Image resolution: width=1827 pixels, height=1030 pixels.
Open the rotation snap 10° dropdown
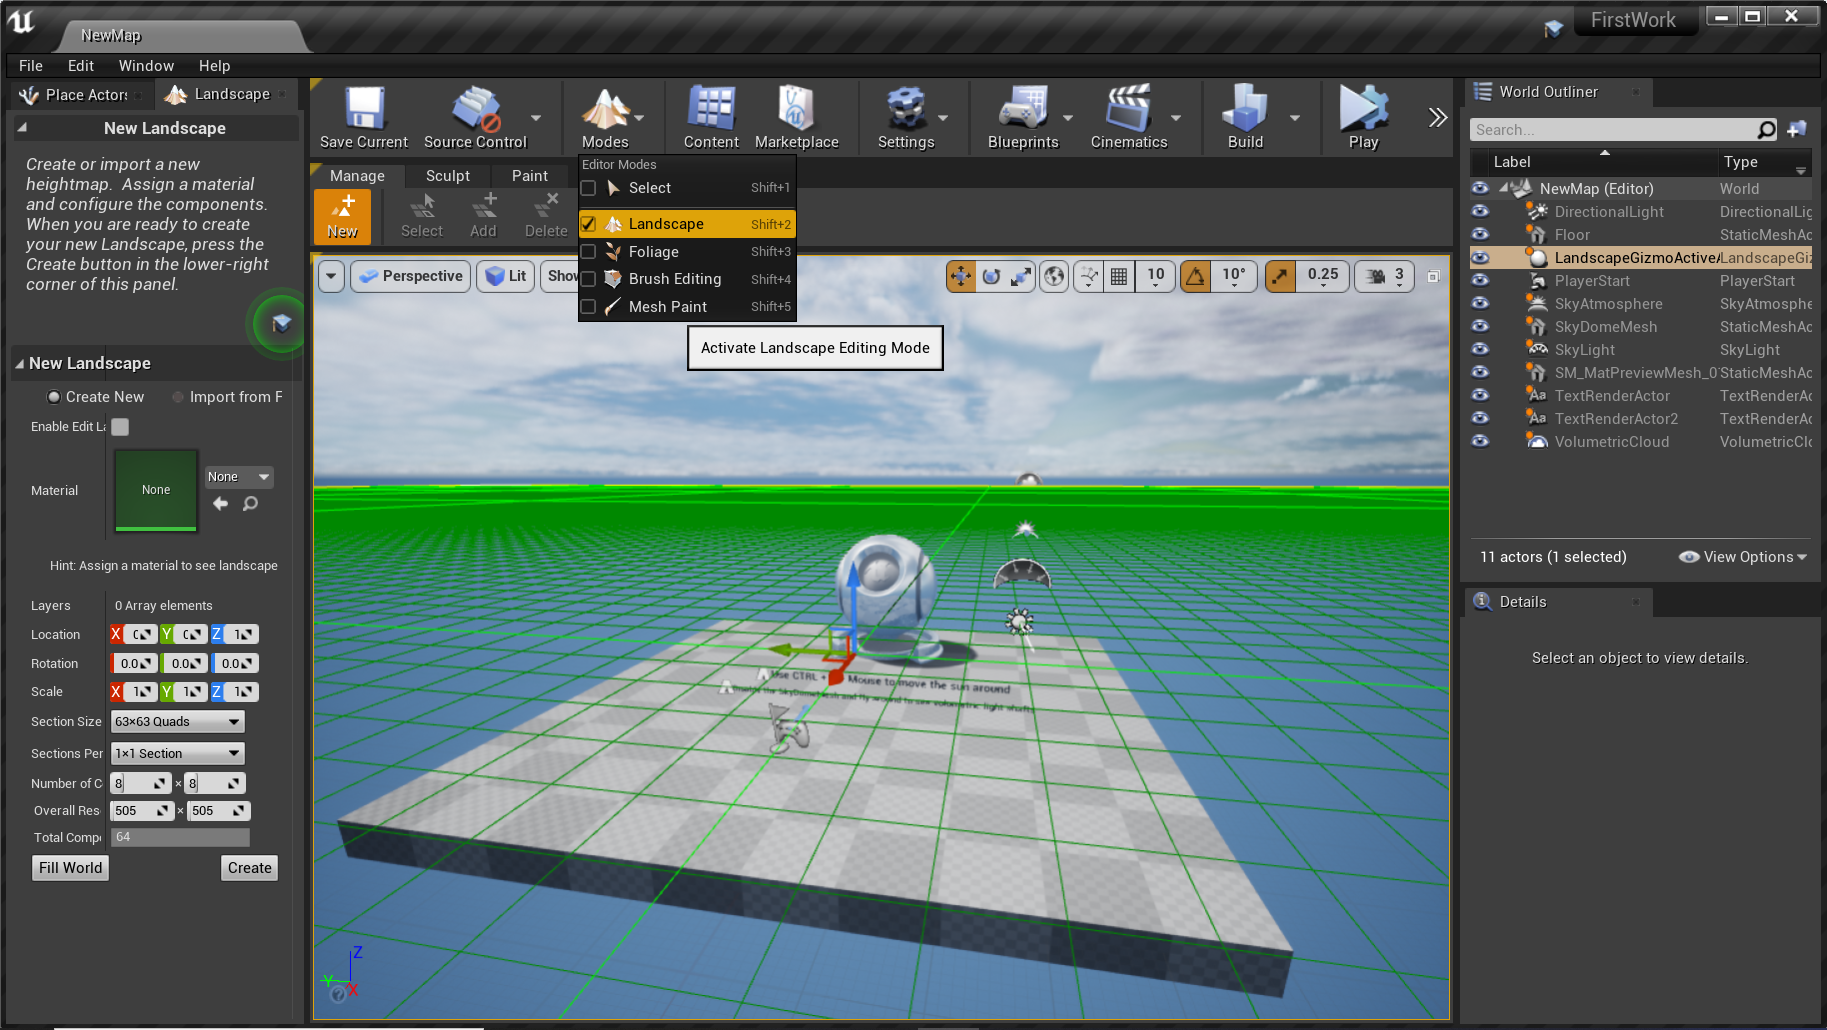(1233, 276)
